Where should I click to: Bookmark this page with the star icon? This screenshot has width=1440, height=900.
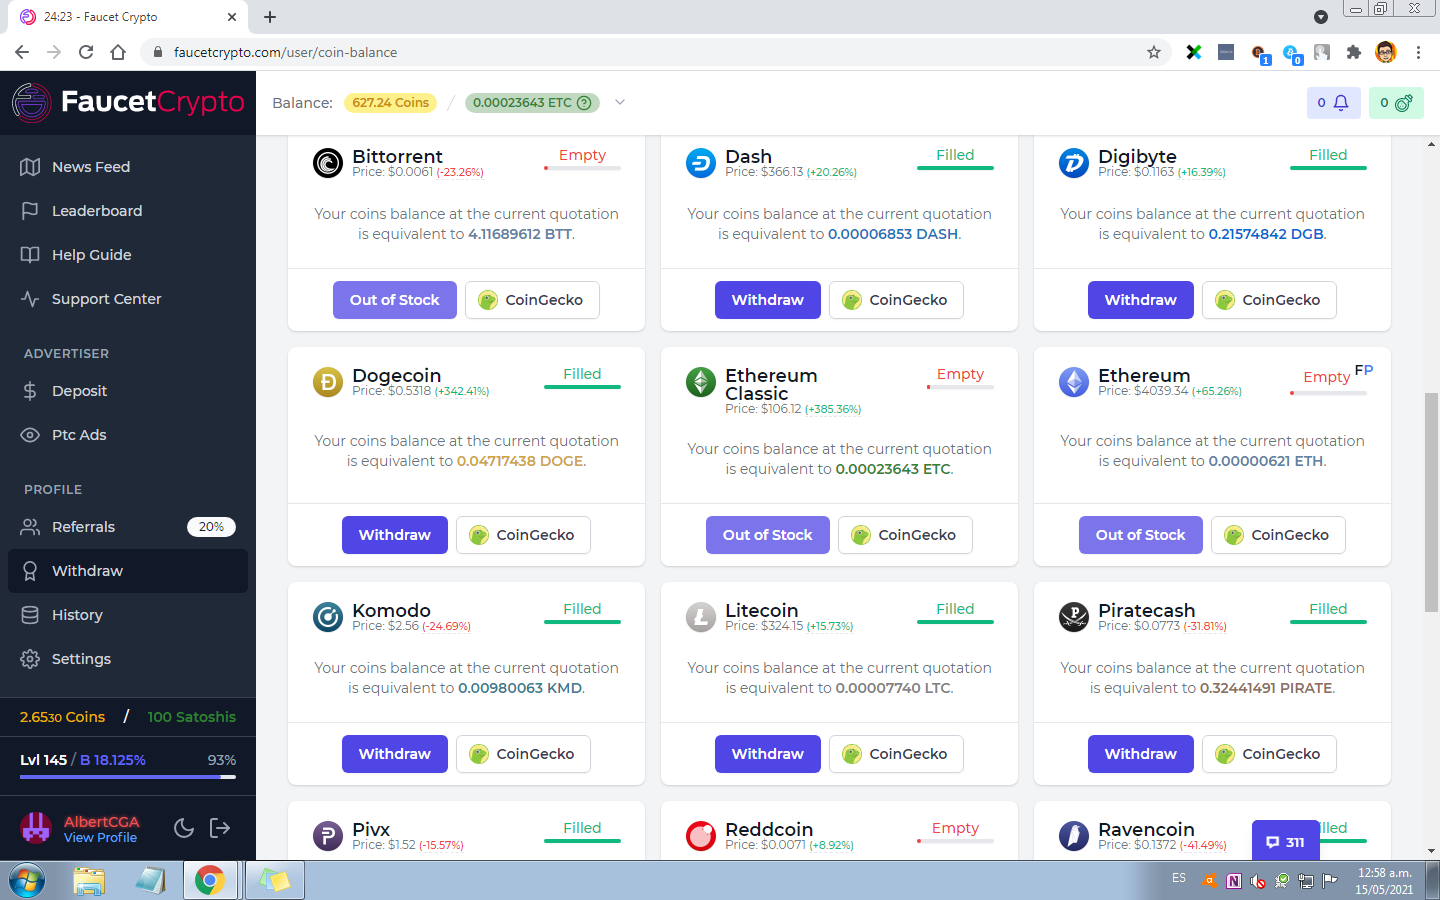pyautogui.click(x=1154, y=52)
